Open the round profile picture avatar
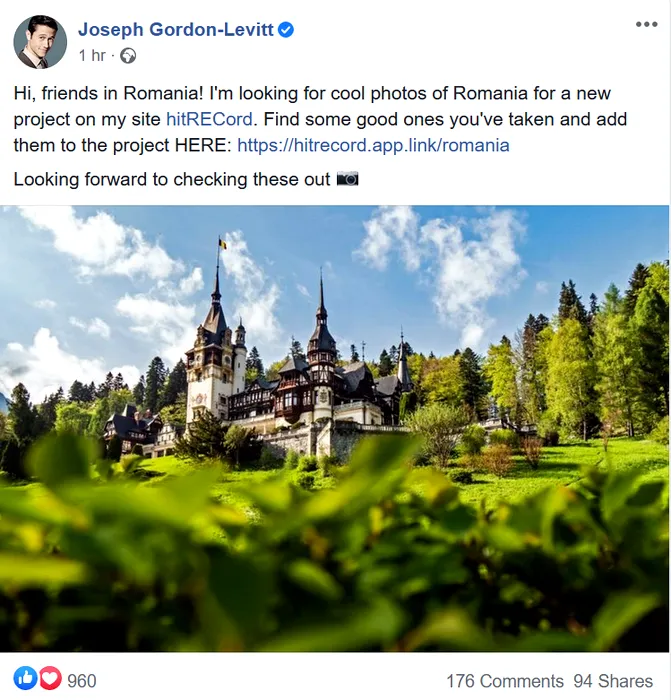 pyautogui.click(x=40, y=42)
